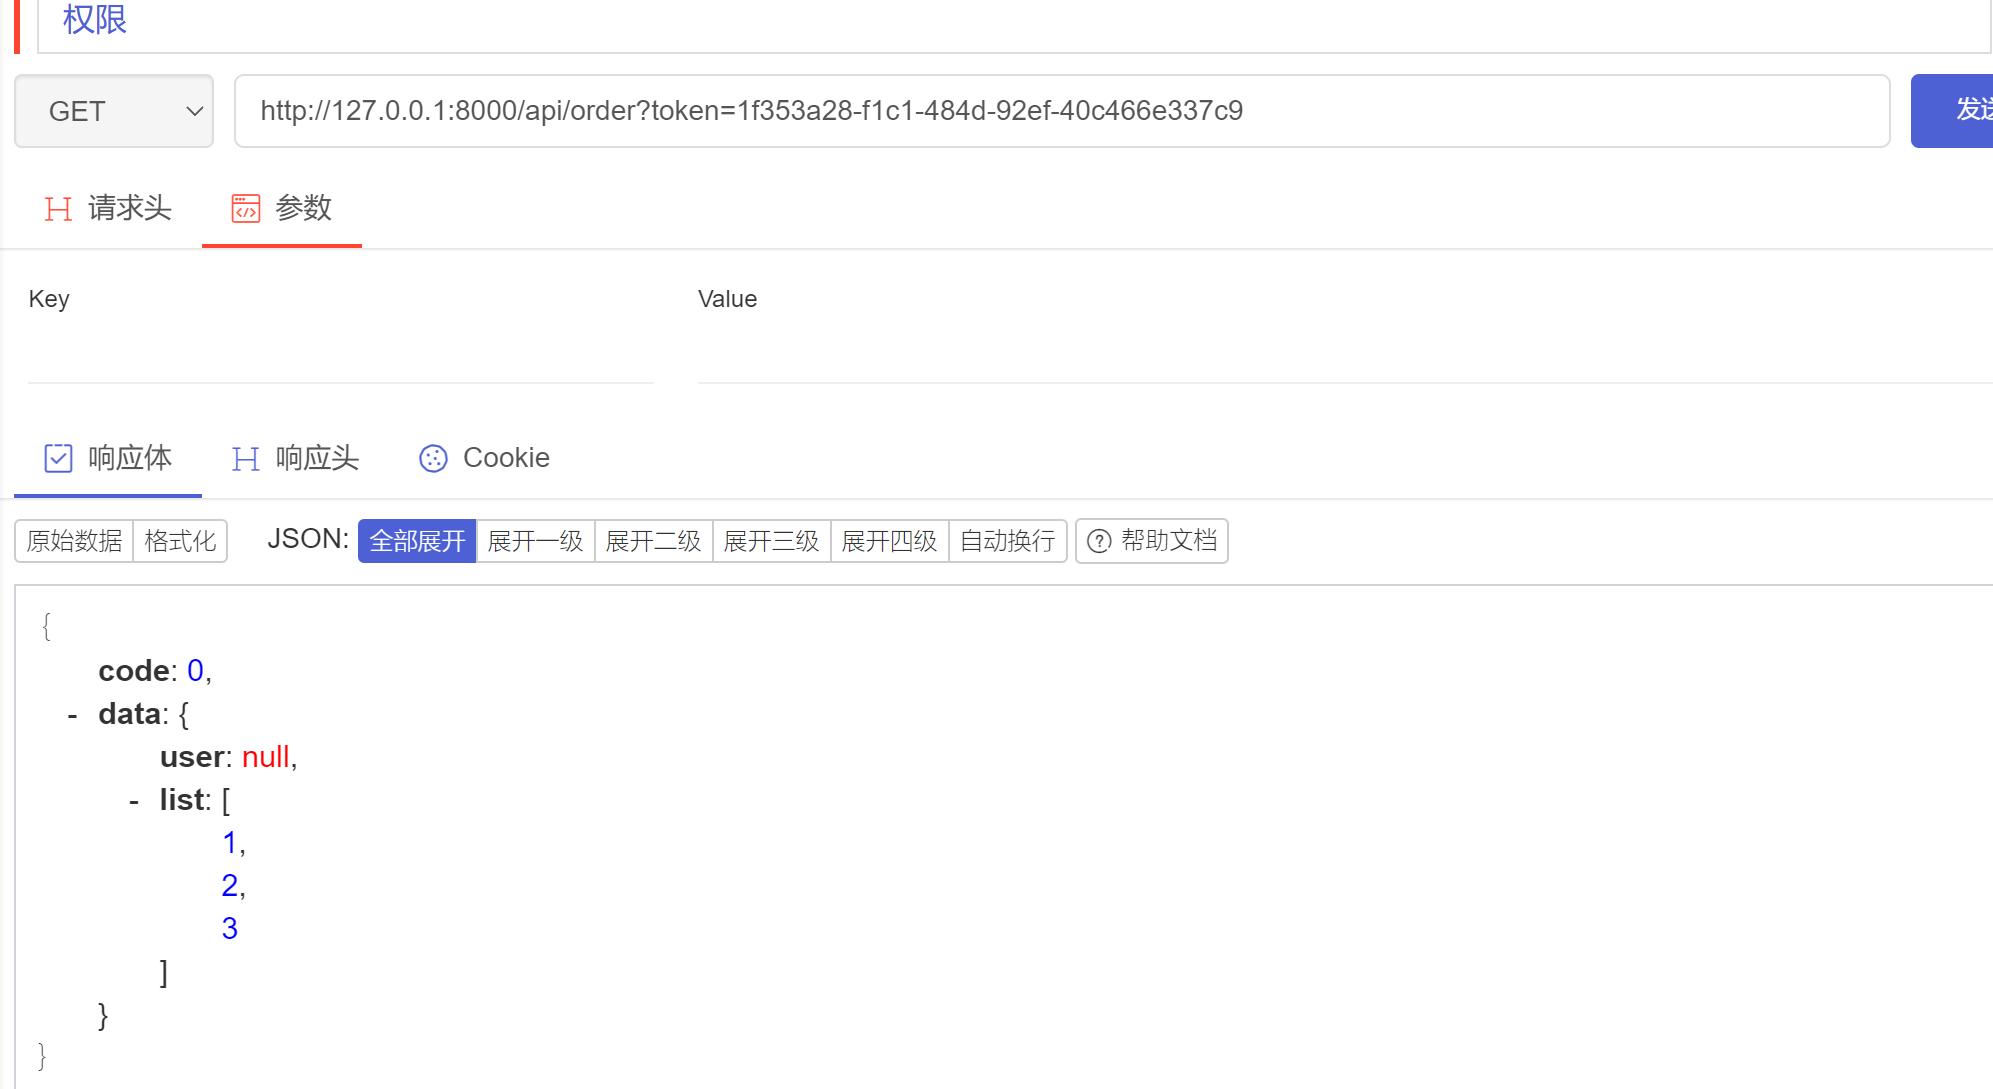Click 展开一级 expand level one
Viewport: 1993px width, 1089px height.
535,541
